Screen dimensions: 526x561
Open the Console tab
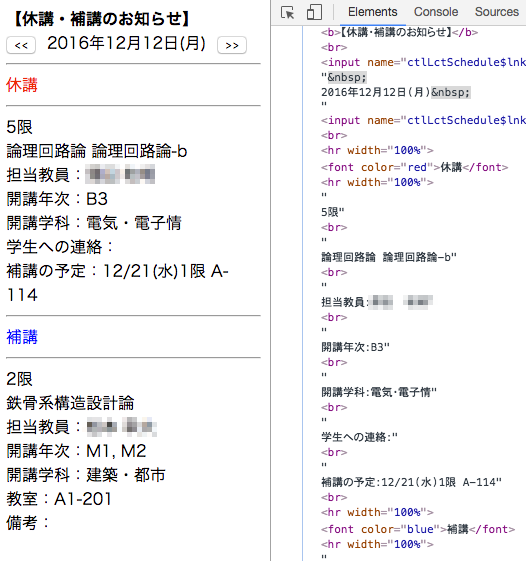pyautogui.click(x=436, y=12)
